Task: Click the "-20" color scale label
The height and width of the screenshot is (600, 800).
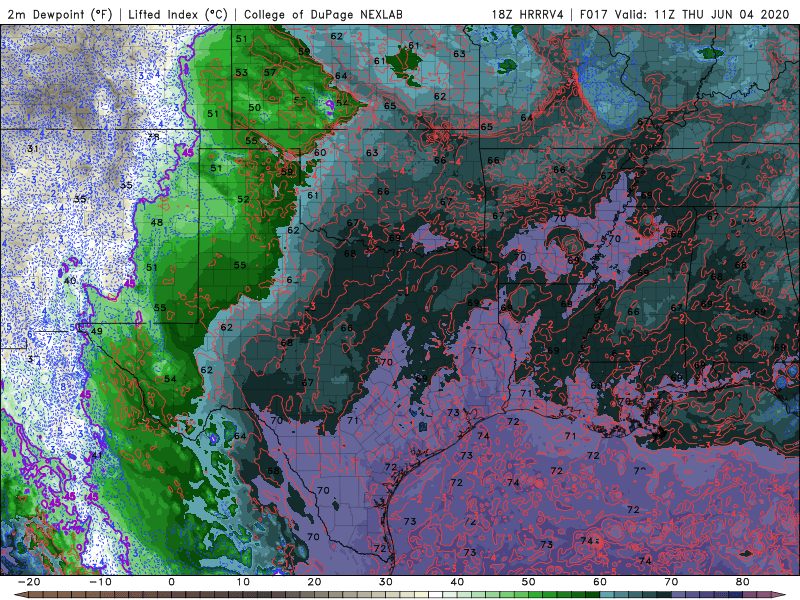Action: (28, 582)
